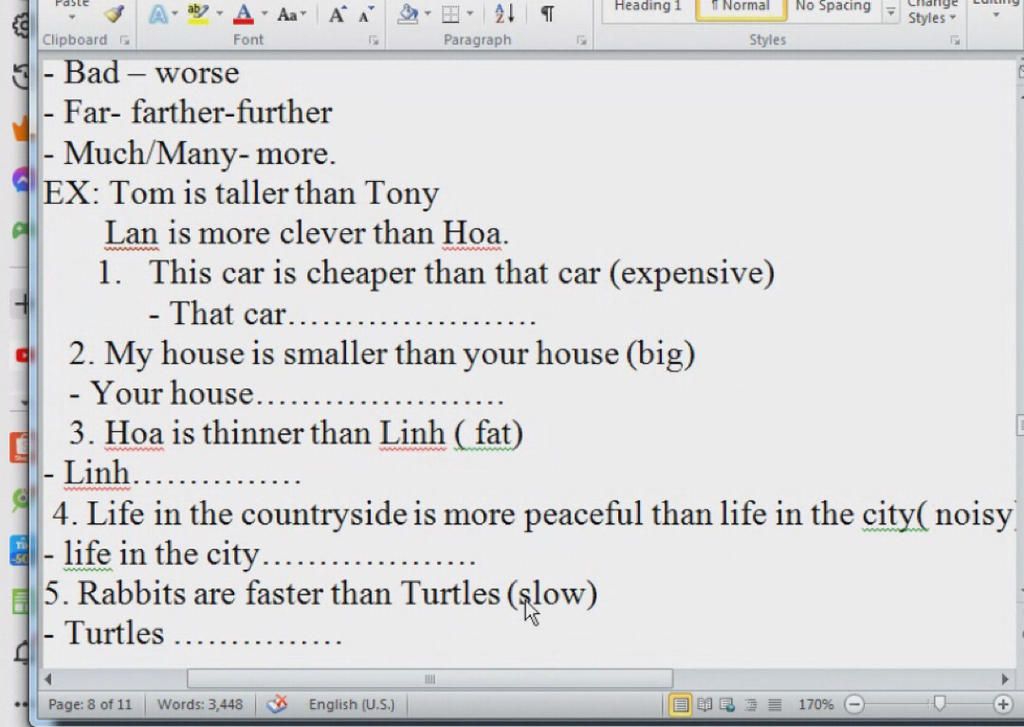Open the Change Case (Aa) button
Image resolution: width=1024 pixels, height=727 pixels.
coord(291,14)
